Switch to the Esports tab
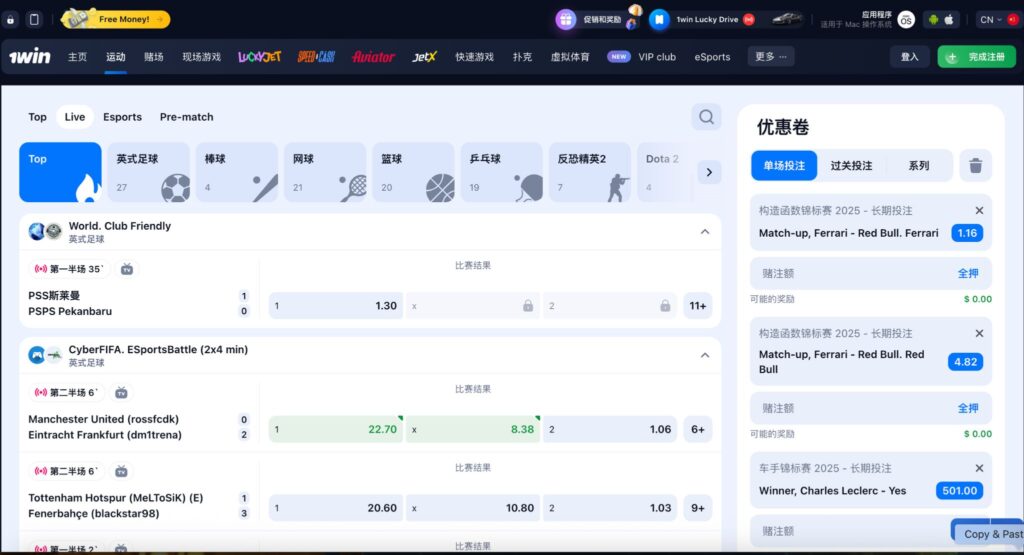The width and height of the screenshot is (1024, 555). (122, 117)
